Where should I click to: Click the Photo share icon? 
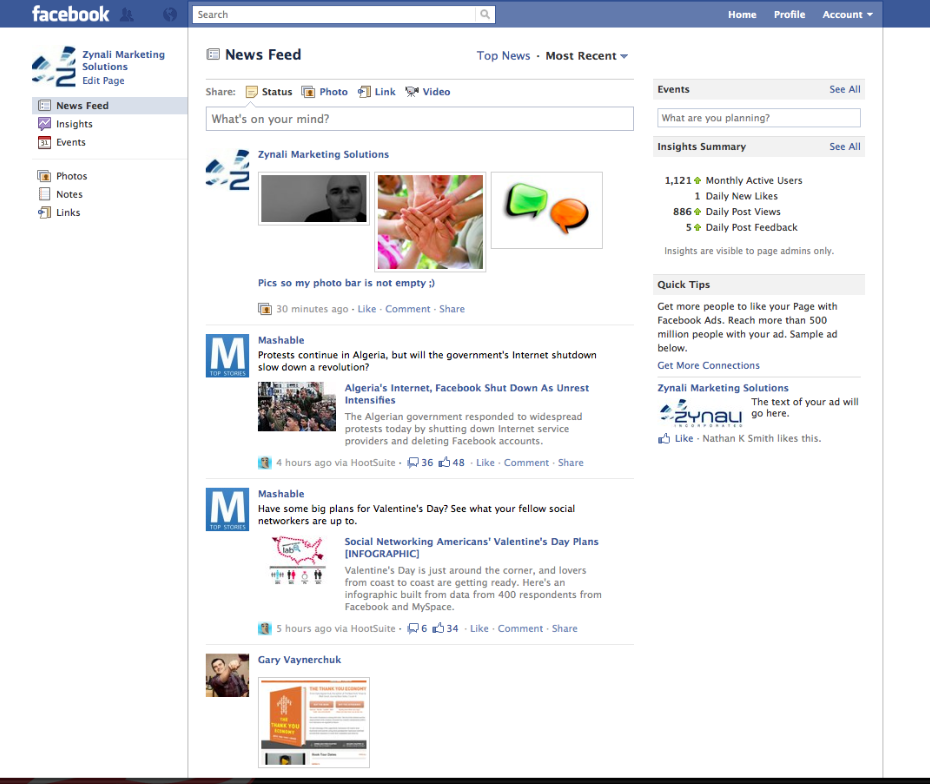tap(308, 92)
